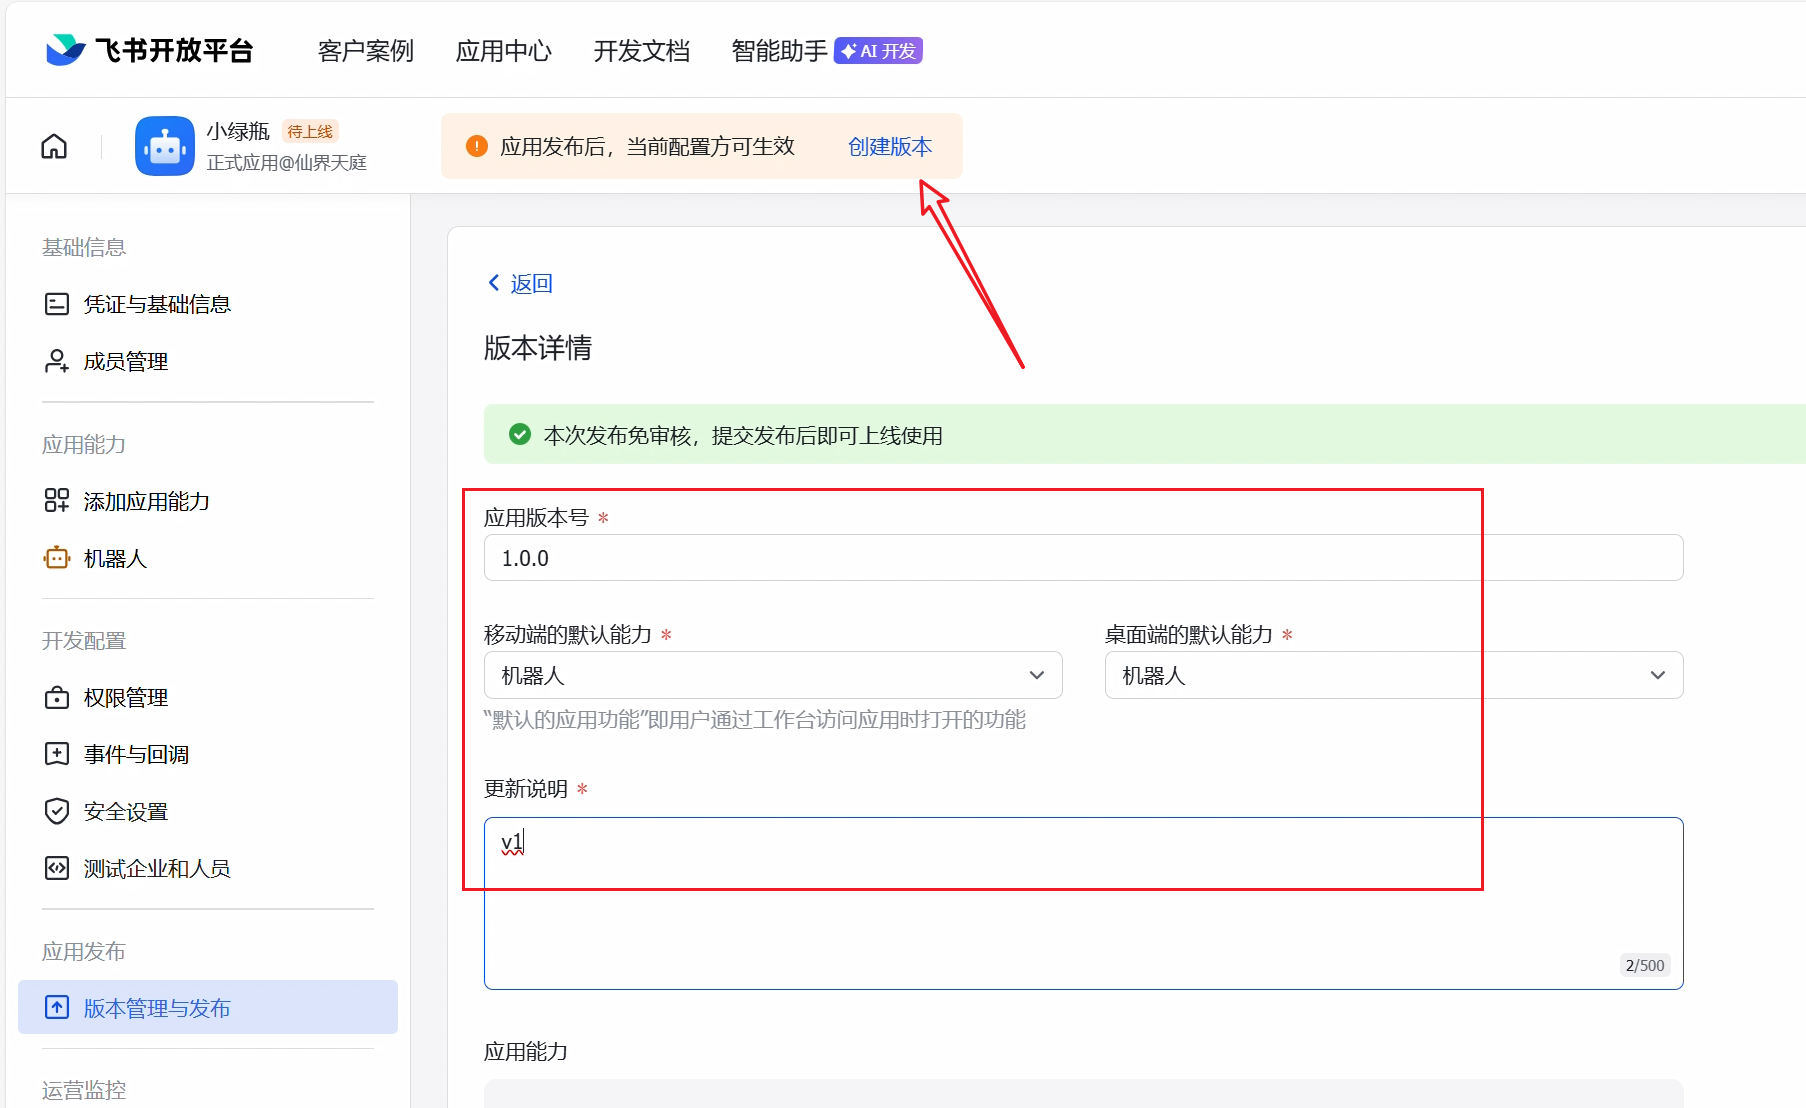Open 客户案例 in top navigation
The image size is (1806, 1108).
[x=365, y=51]
